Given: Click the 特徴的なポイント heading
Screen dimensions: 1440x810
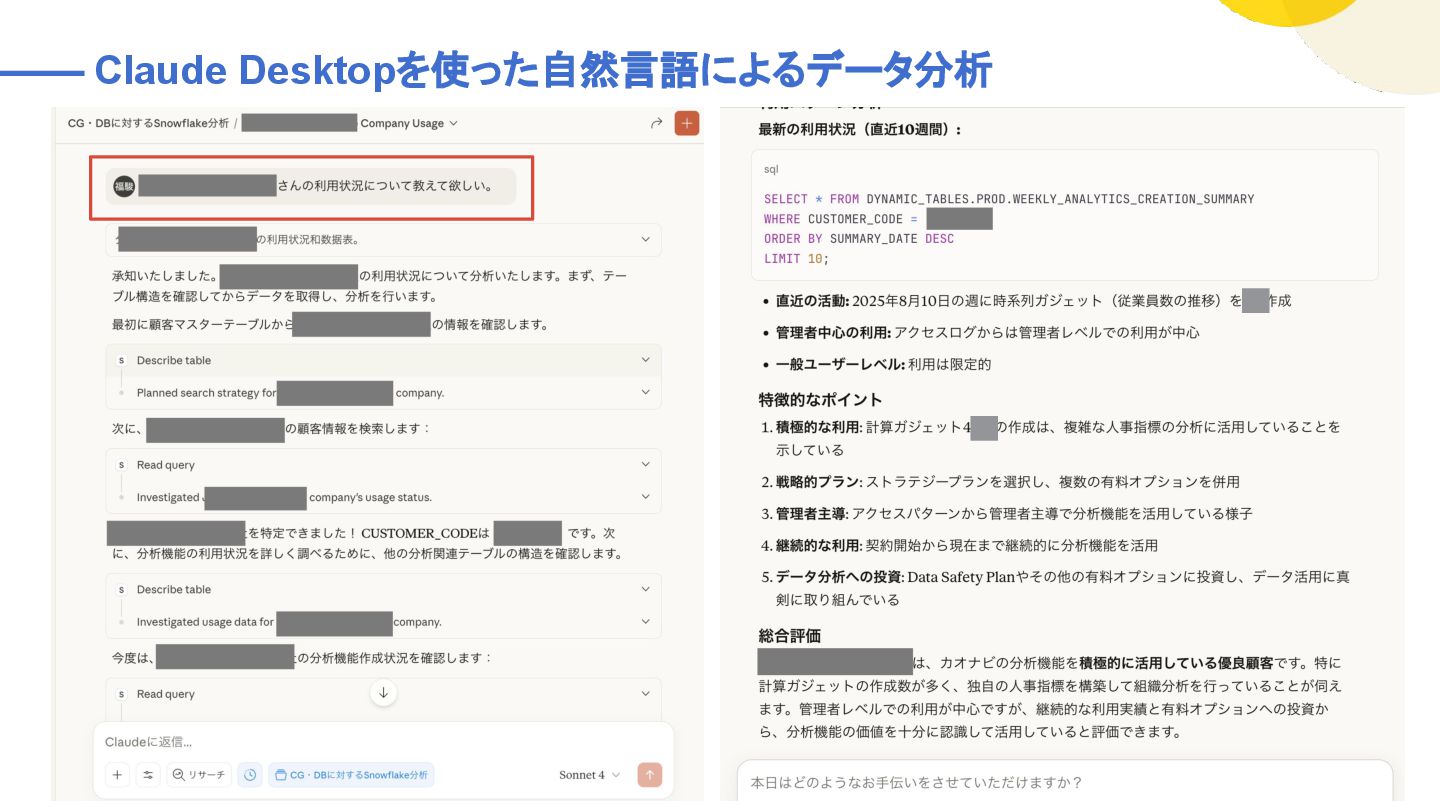Looking at the screenshot, I should [x=820, y=400].
